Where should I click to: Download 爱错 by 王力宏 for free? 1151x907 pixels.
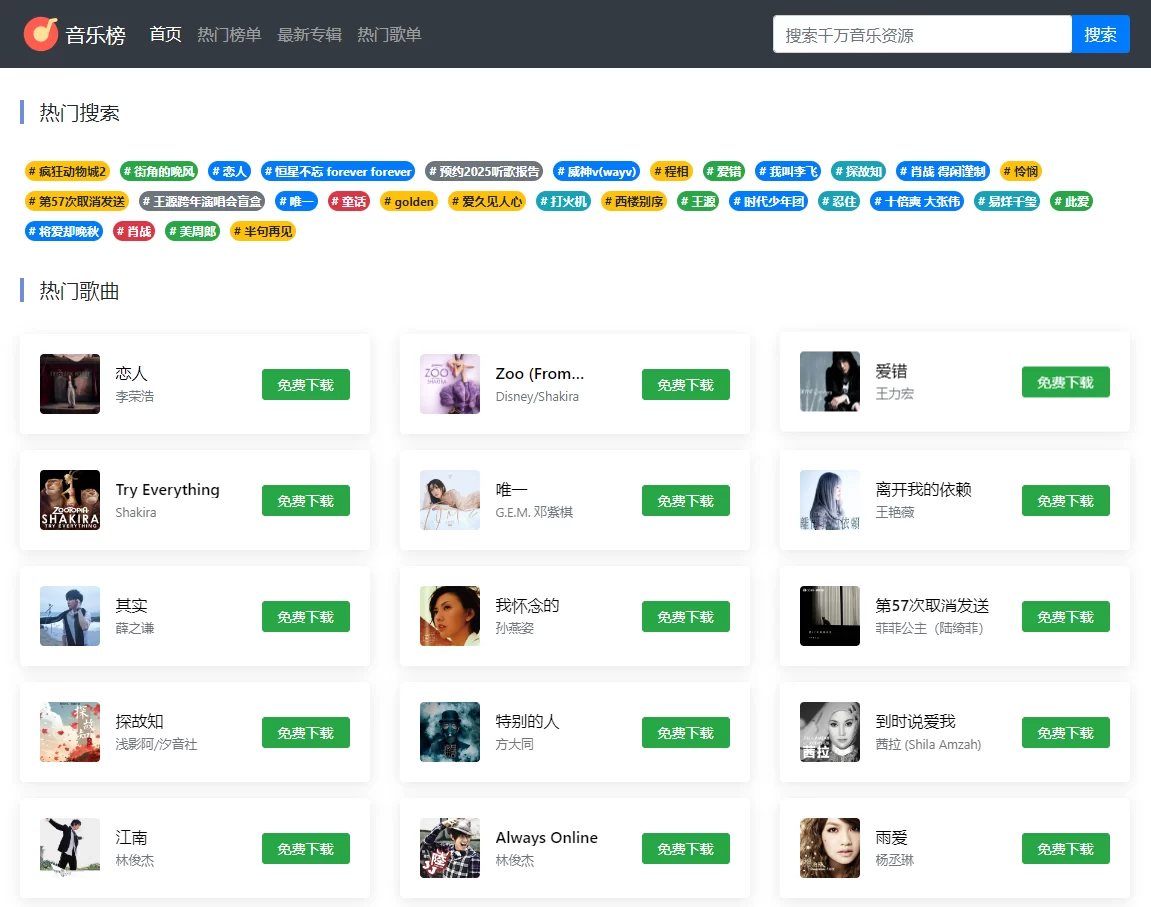(x=1065, y=382)
